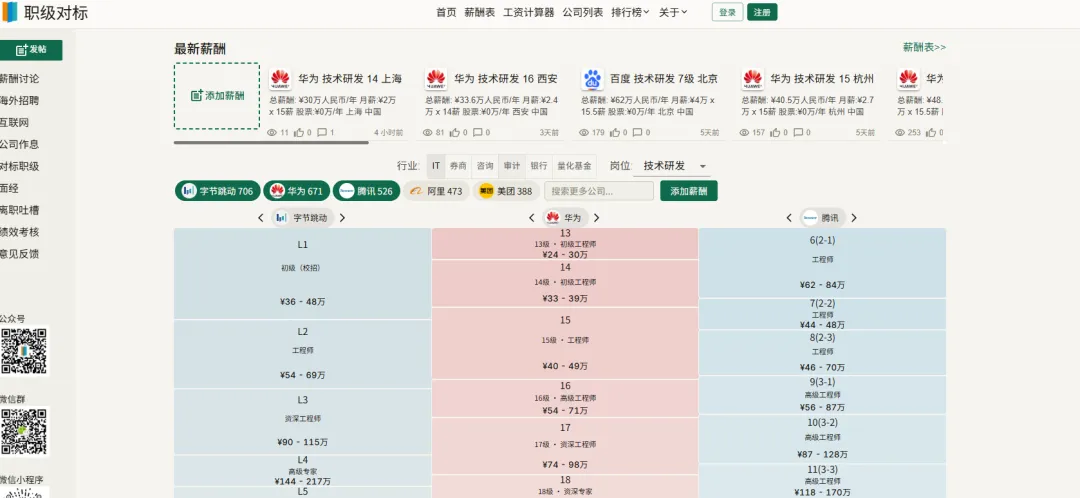Like the 华为 技术研发 16 西安 post
The image size is (1080, 498).
(x=455, y=132)
